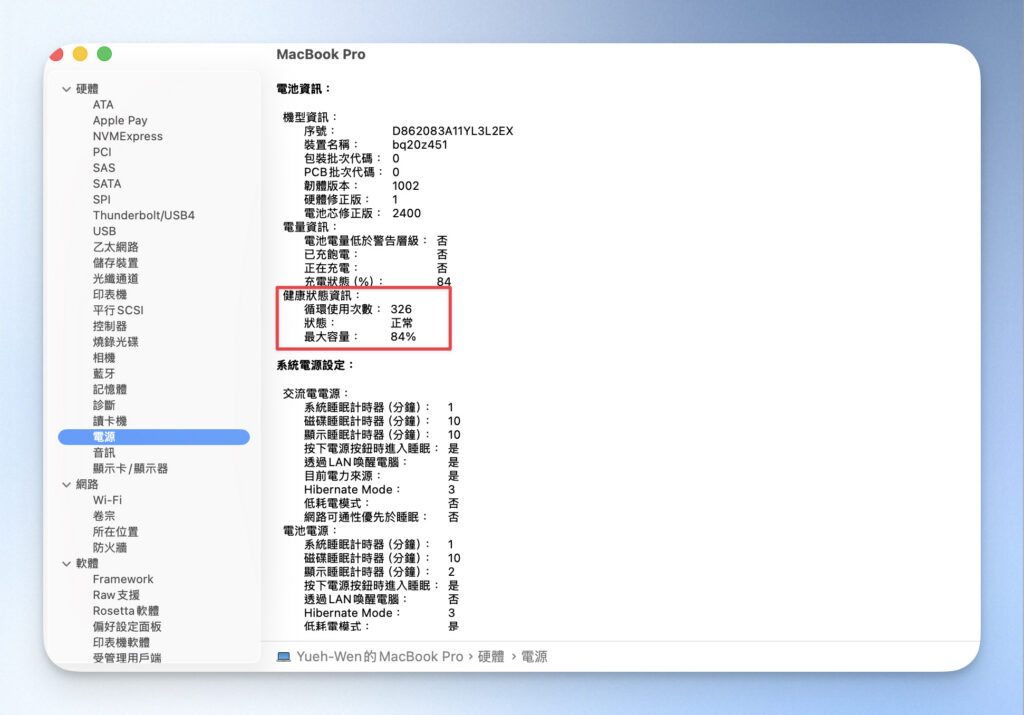
Task: Collapse the 軟體 section chevron
Action: pos(66,564)
